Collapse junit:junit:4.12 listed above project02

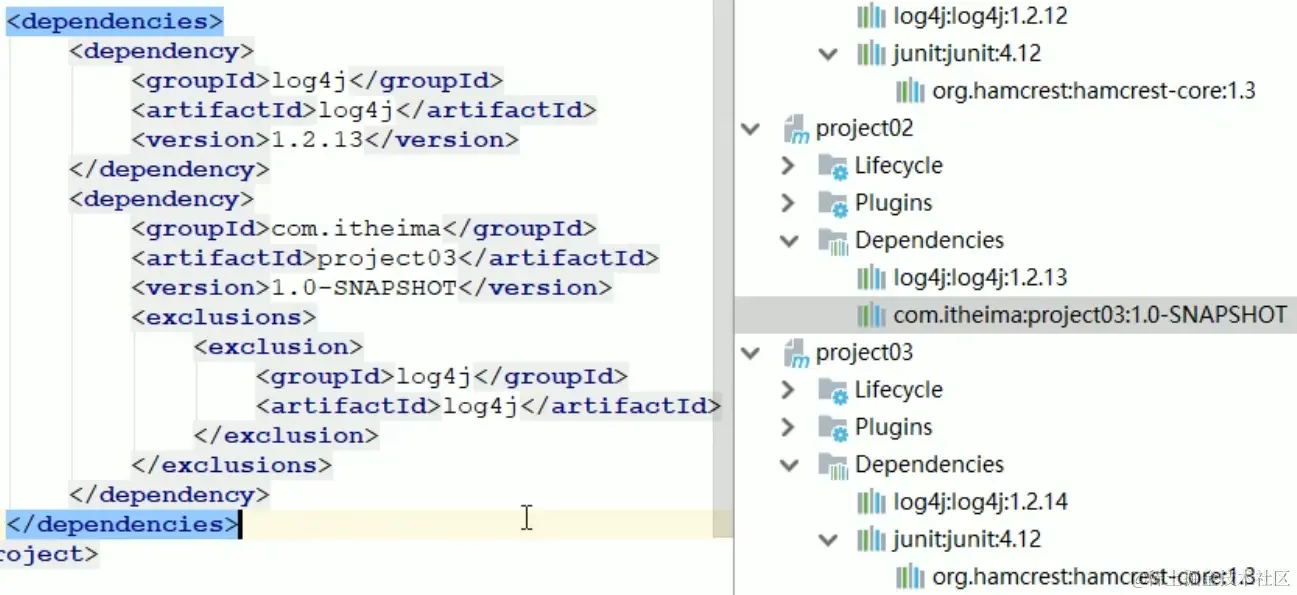point(827,54)
